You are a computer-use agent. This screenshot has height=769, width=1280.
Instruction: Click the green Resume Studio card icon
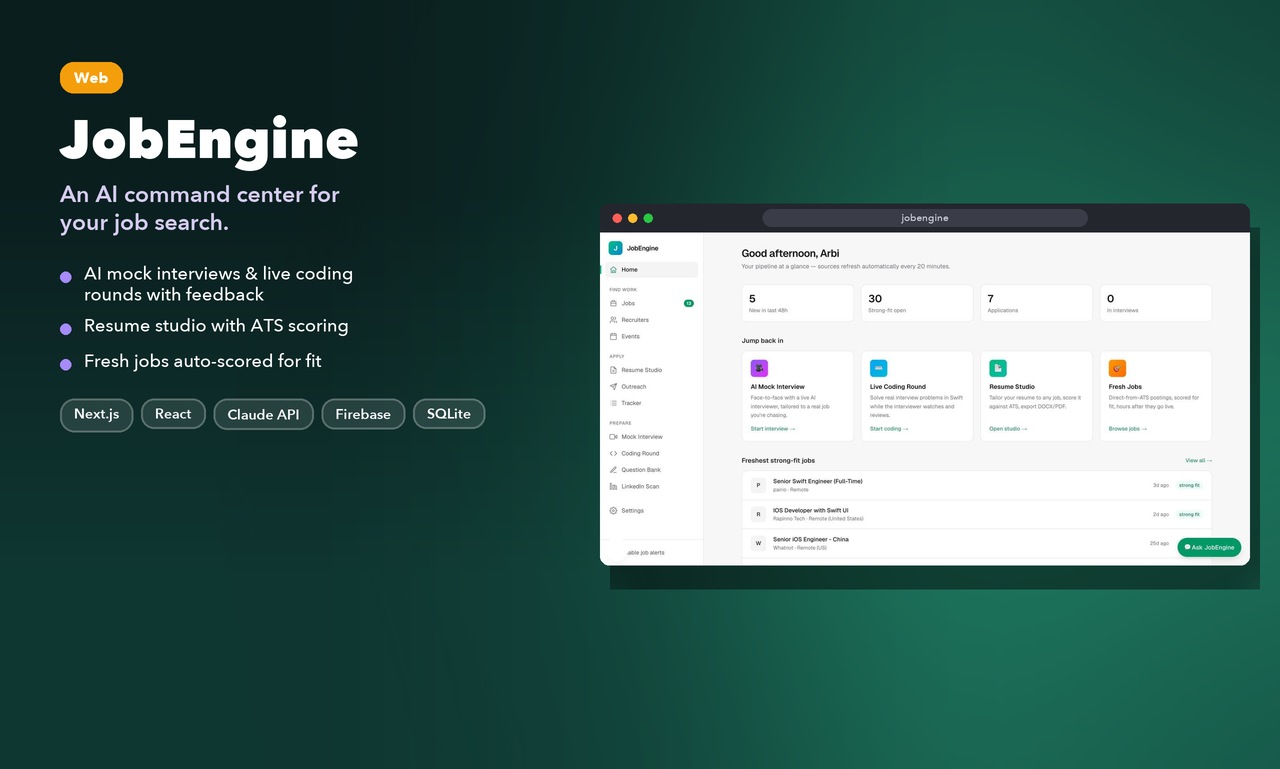(x=998, y=368)
